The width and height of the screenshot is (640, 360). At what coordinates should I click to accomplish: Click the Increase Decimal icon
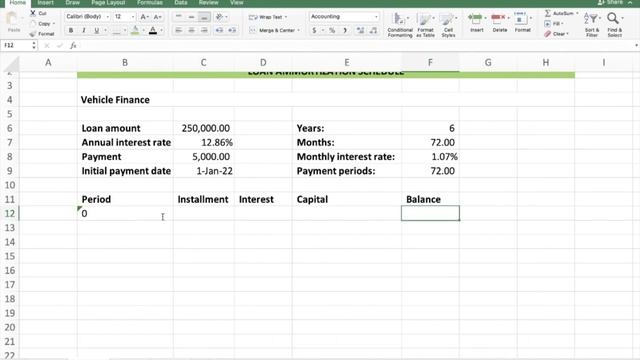tap(360, 31)
